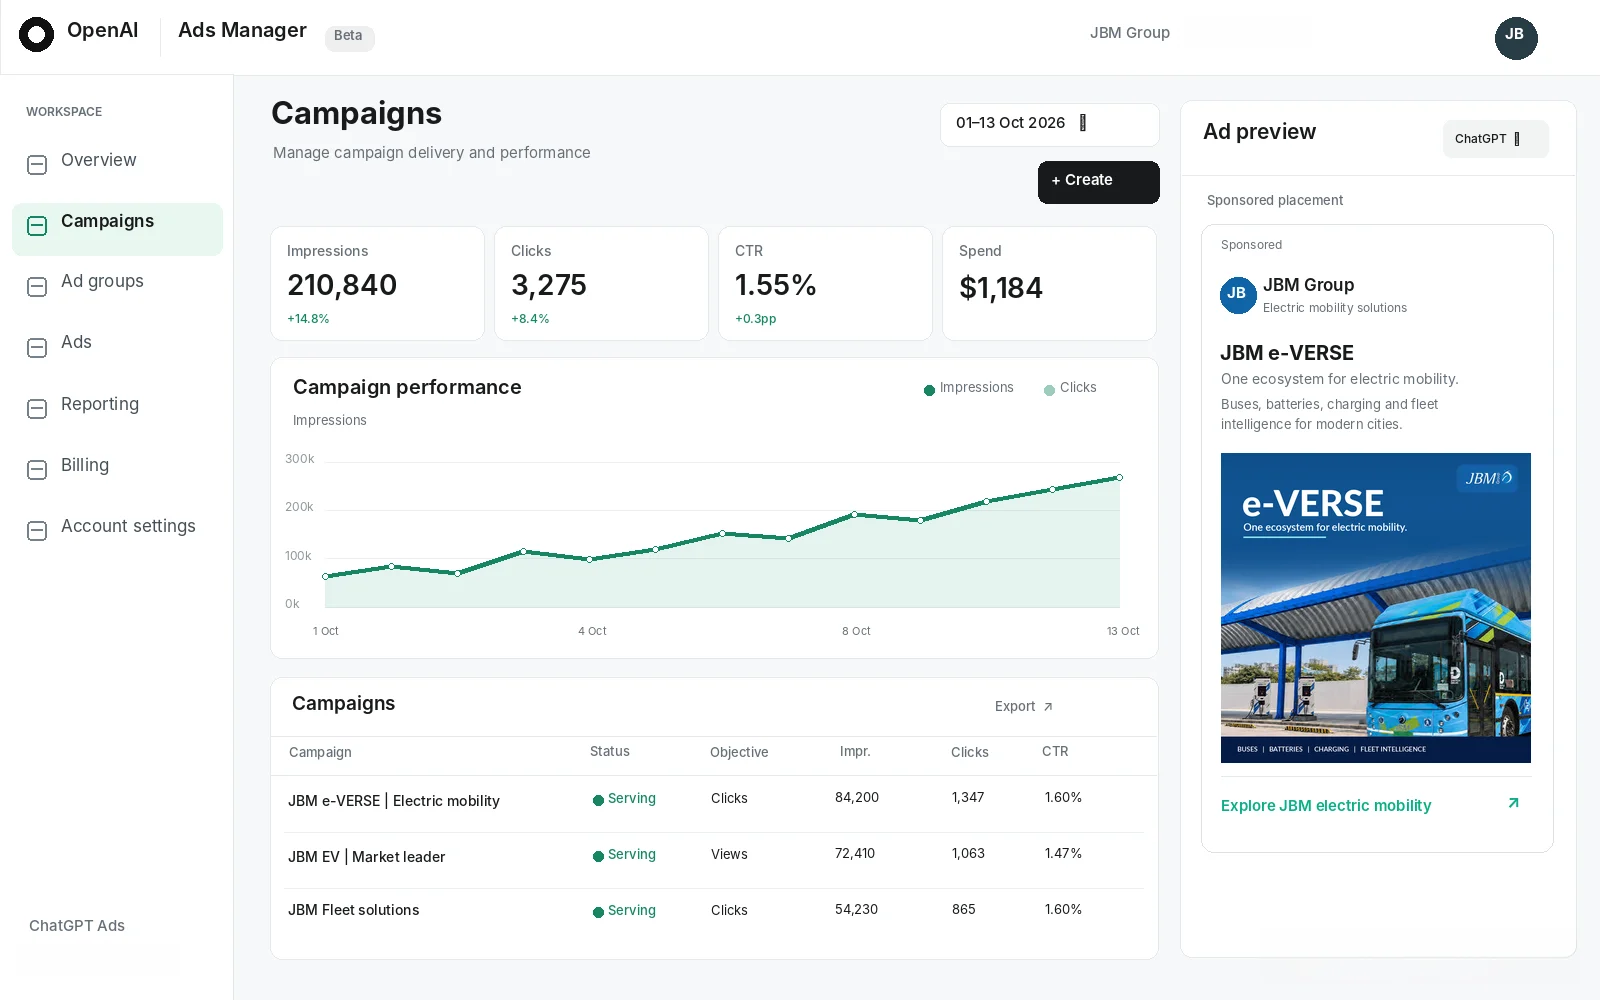This screenshot has width=1600, height=1000.
Task: Follow the Explore JBM electric mobility link
Action: [1325, 805]
